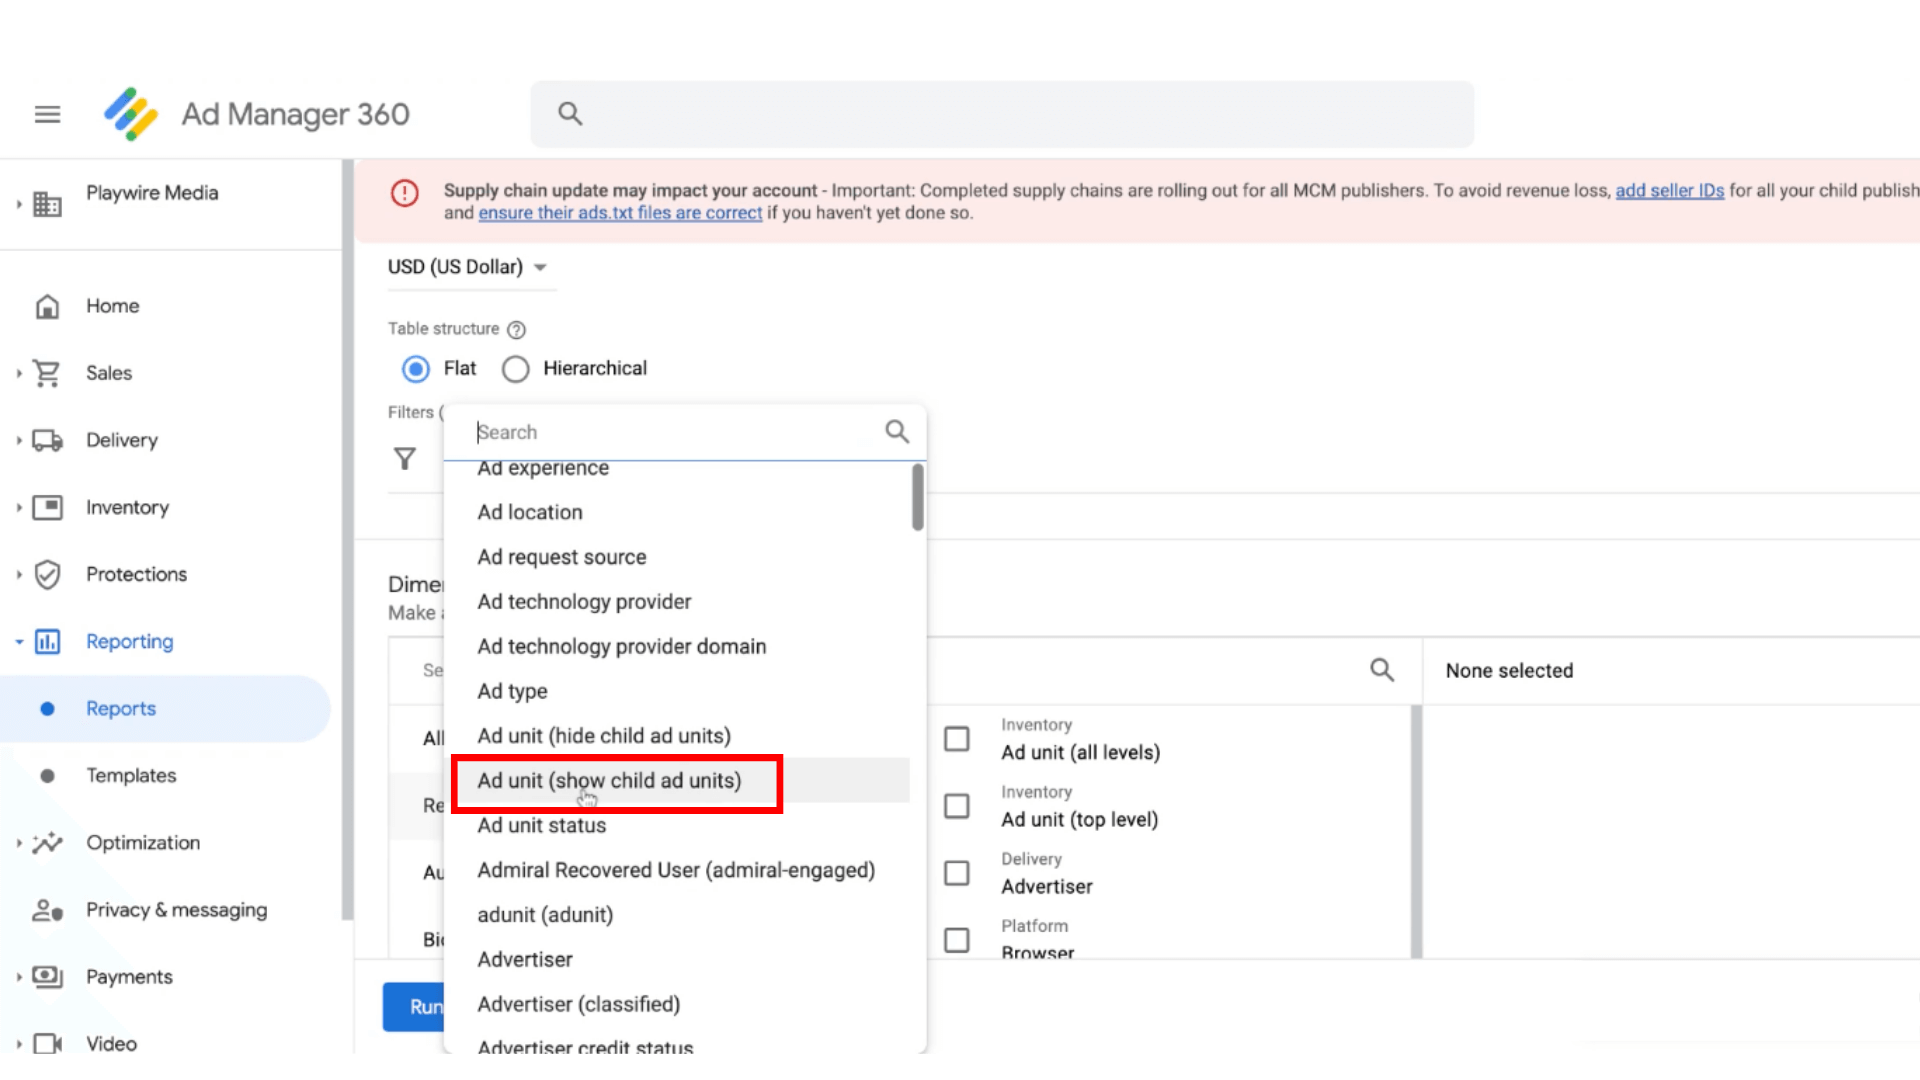Open the Sales navigation icon
Image resolution: width=1920 pixels, height=1080 pixels.
(x=46, y=372)
